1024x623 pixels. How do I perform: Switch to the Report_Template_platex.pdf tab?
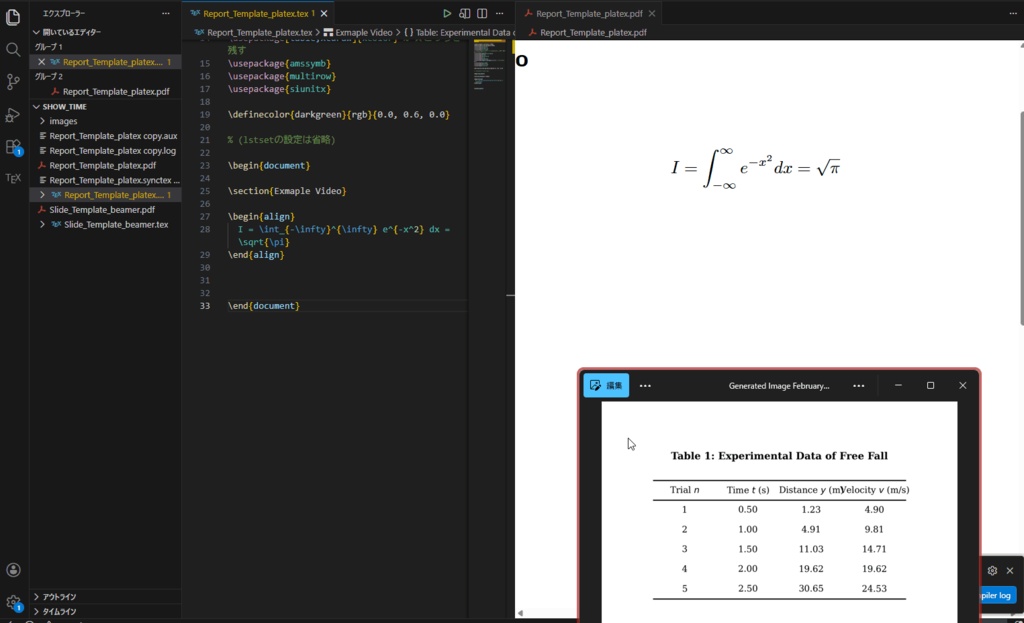click(x=588, y=13)
